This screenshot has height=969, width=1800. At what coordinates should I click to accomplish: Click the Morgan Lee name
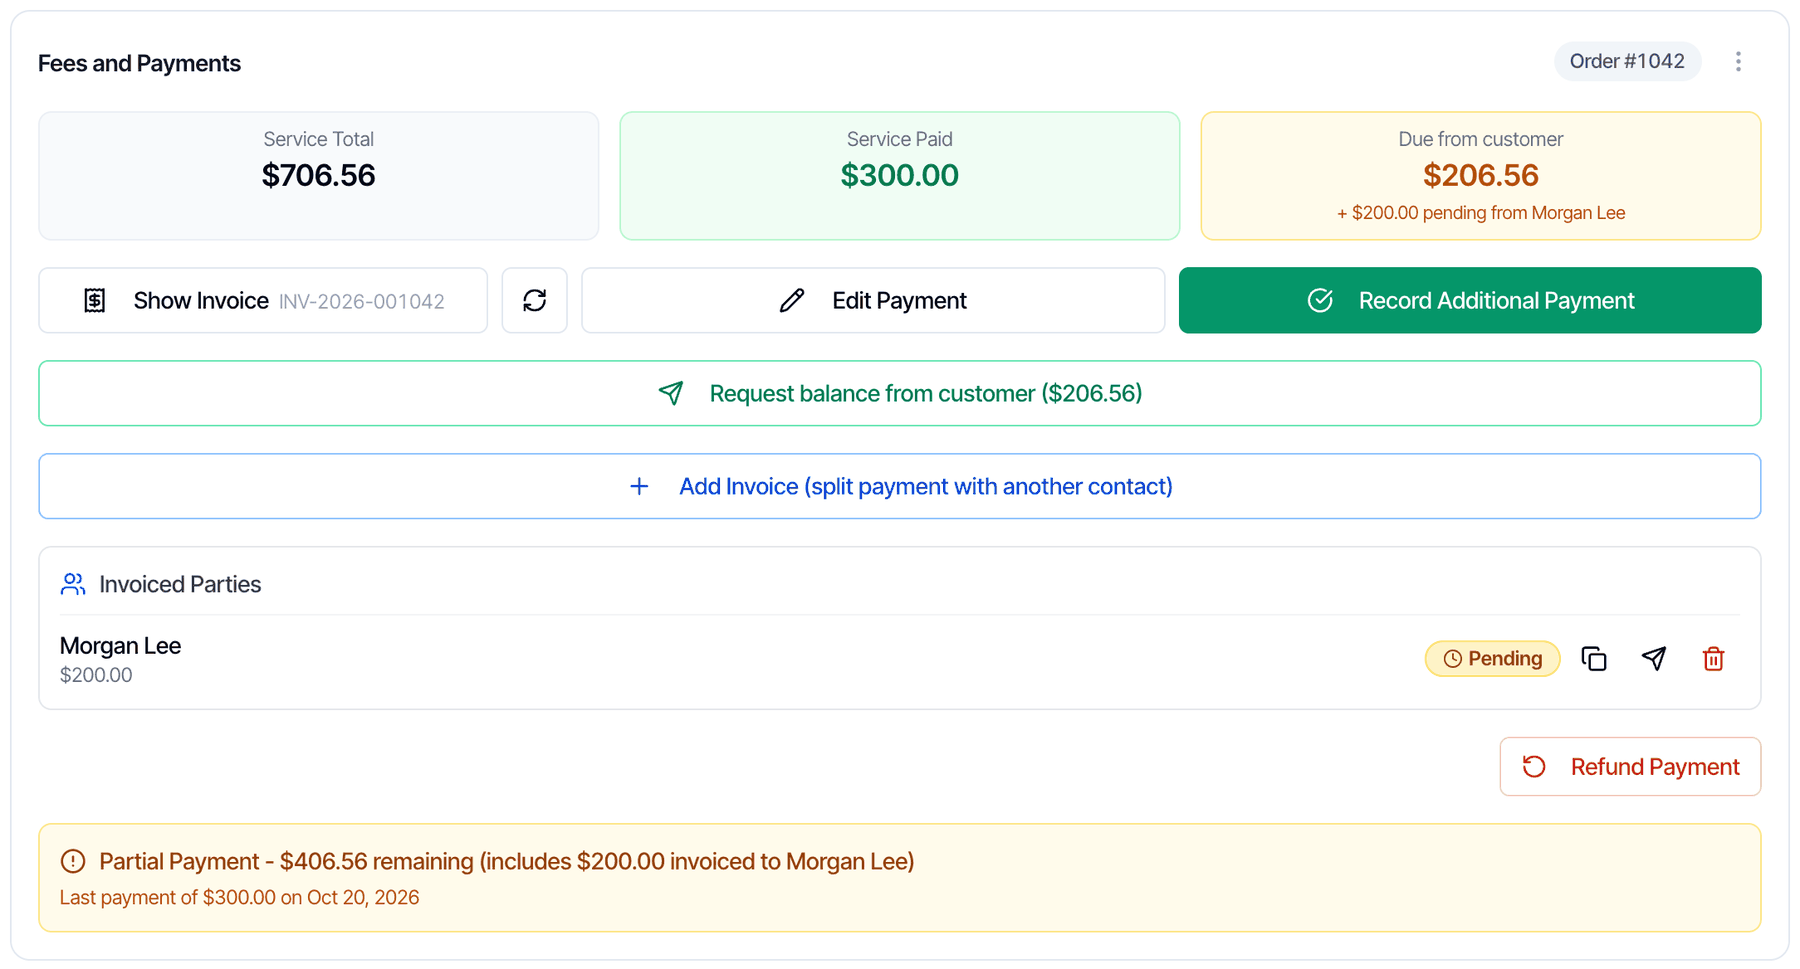pyautogui.click(x=120, y=646)
